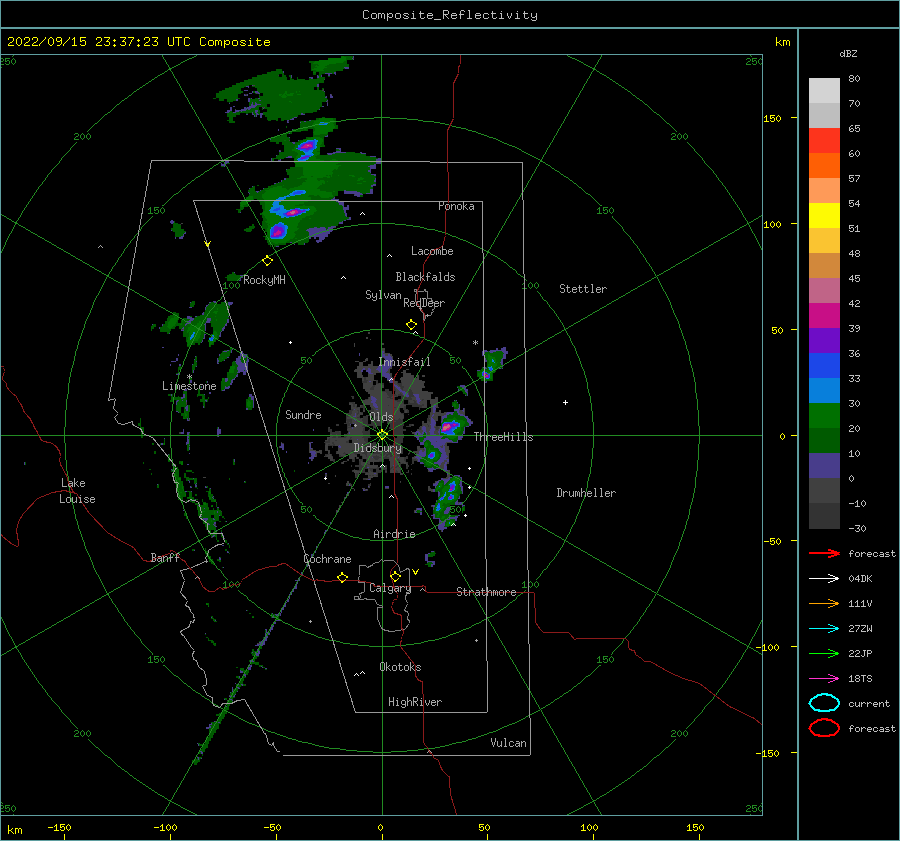Select the light gray top swatch in dBZ scale
Viewport: 900px width, 841px height.
coord(824,90)
